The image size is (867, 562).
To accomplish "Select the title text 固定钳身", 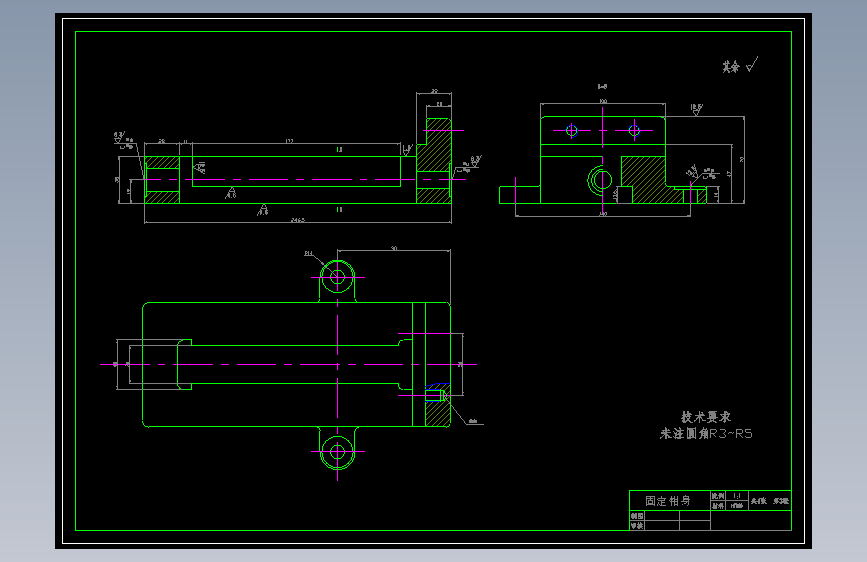I will click(667, 501).
